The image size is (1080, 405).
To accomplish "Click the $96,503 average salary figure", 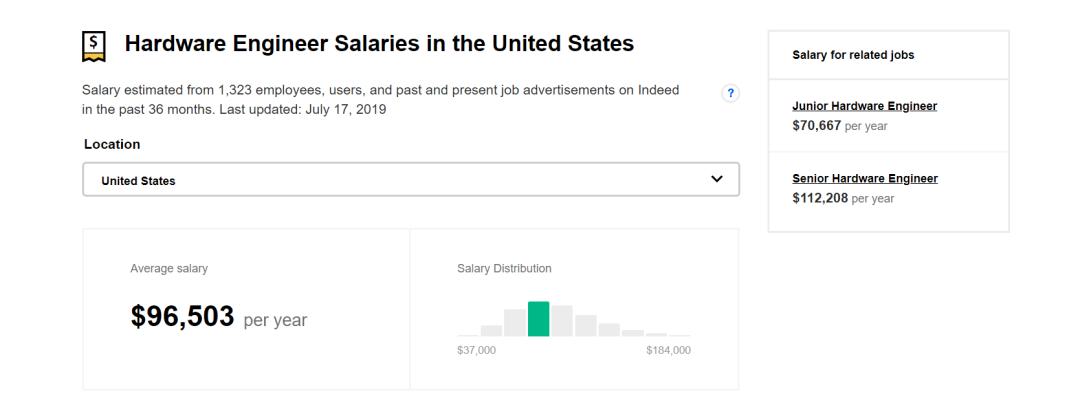I will (x=182, y=317).
